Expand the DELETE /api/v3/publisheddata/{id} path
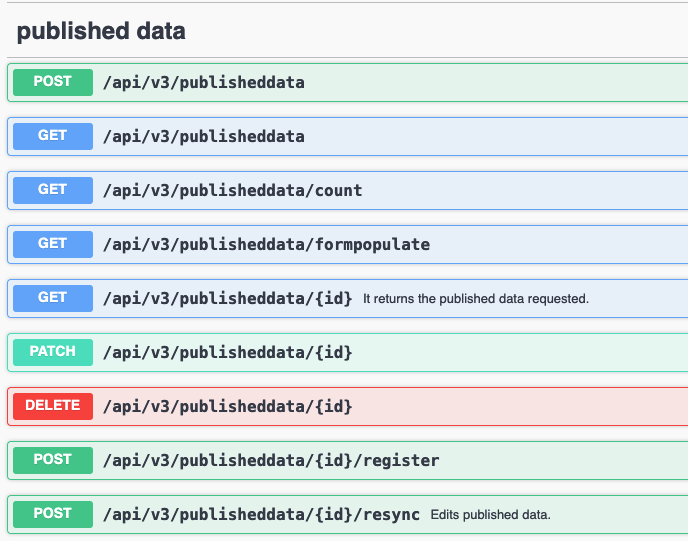This screenshot has height=541, width=688. tap(227, 406)
